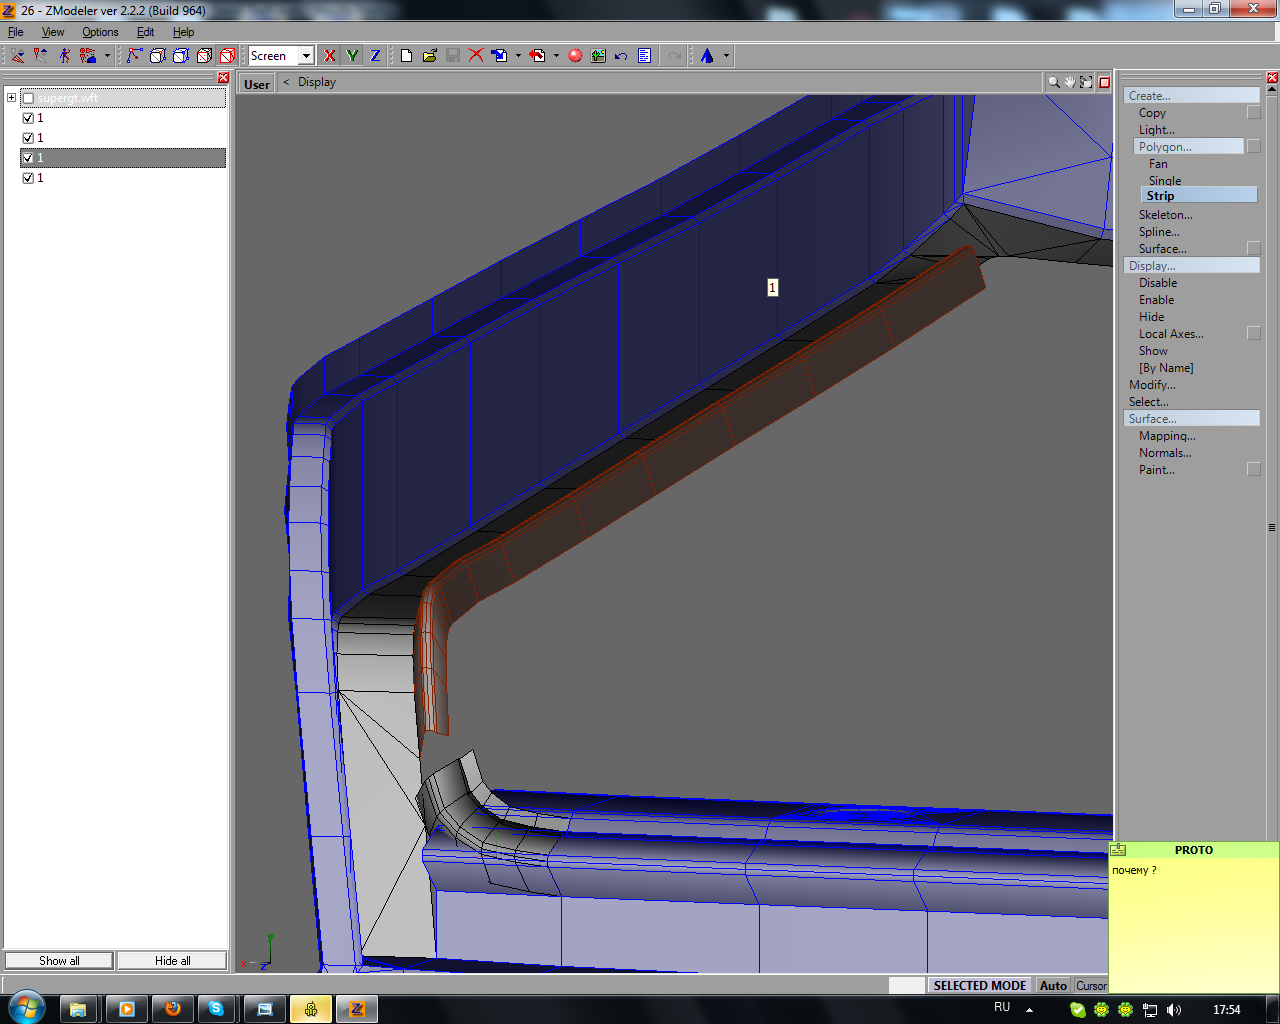This screenshot has height=1024, width=1280.
Task: Expand the top tree node in objects list
Action: [11, 98]
